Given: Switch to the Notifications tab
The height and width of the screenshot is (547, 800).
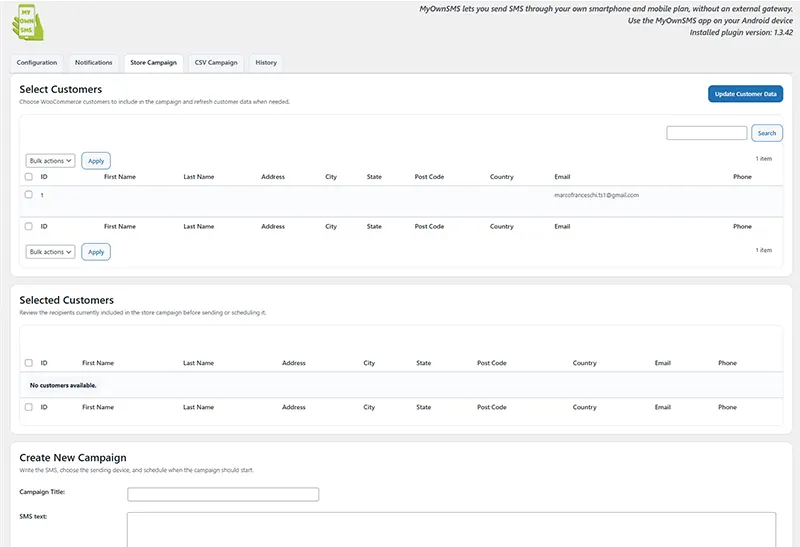Looking at the screenshot, I should coord(94,63).
